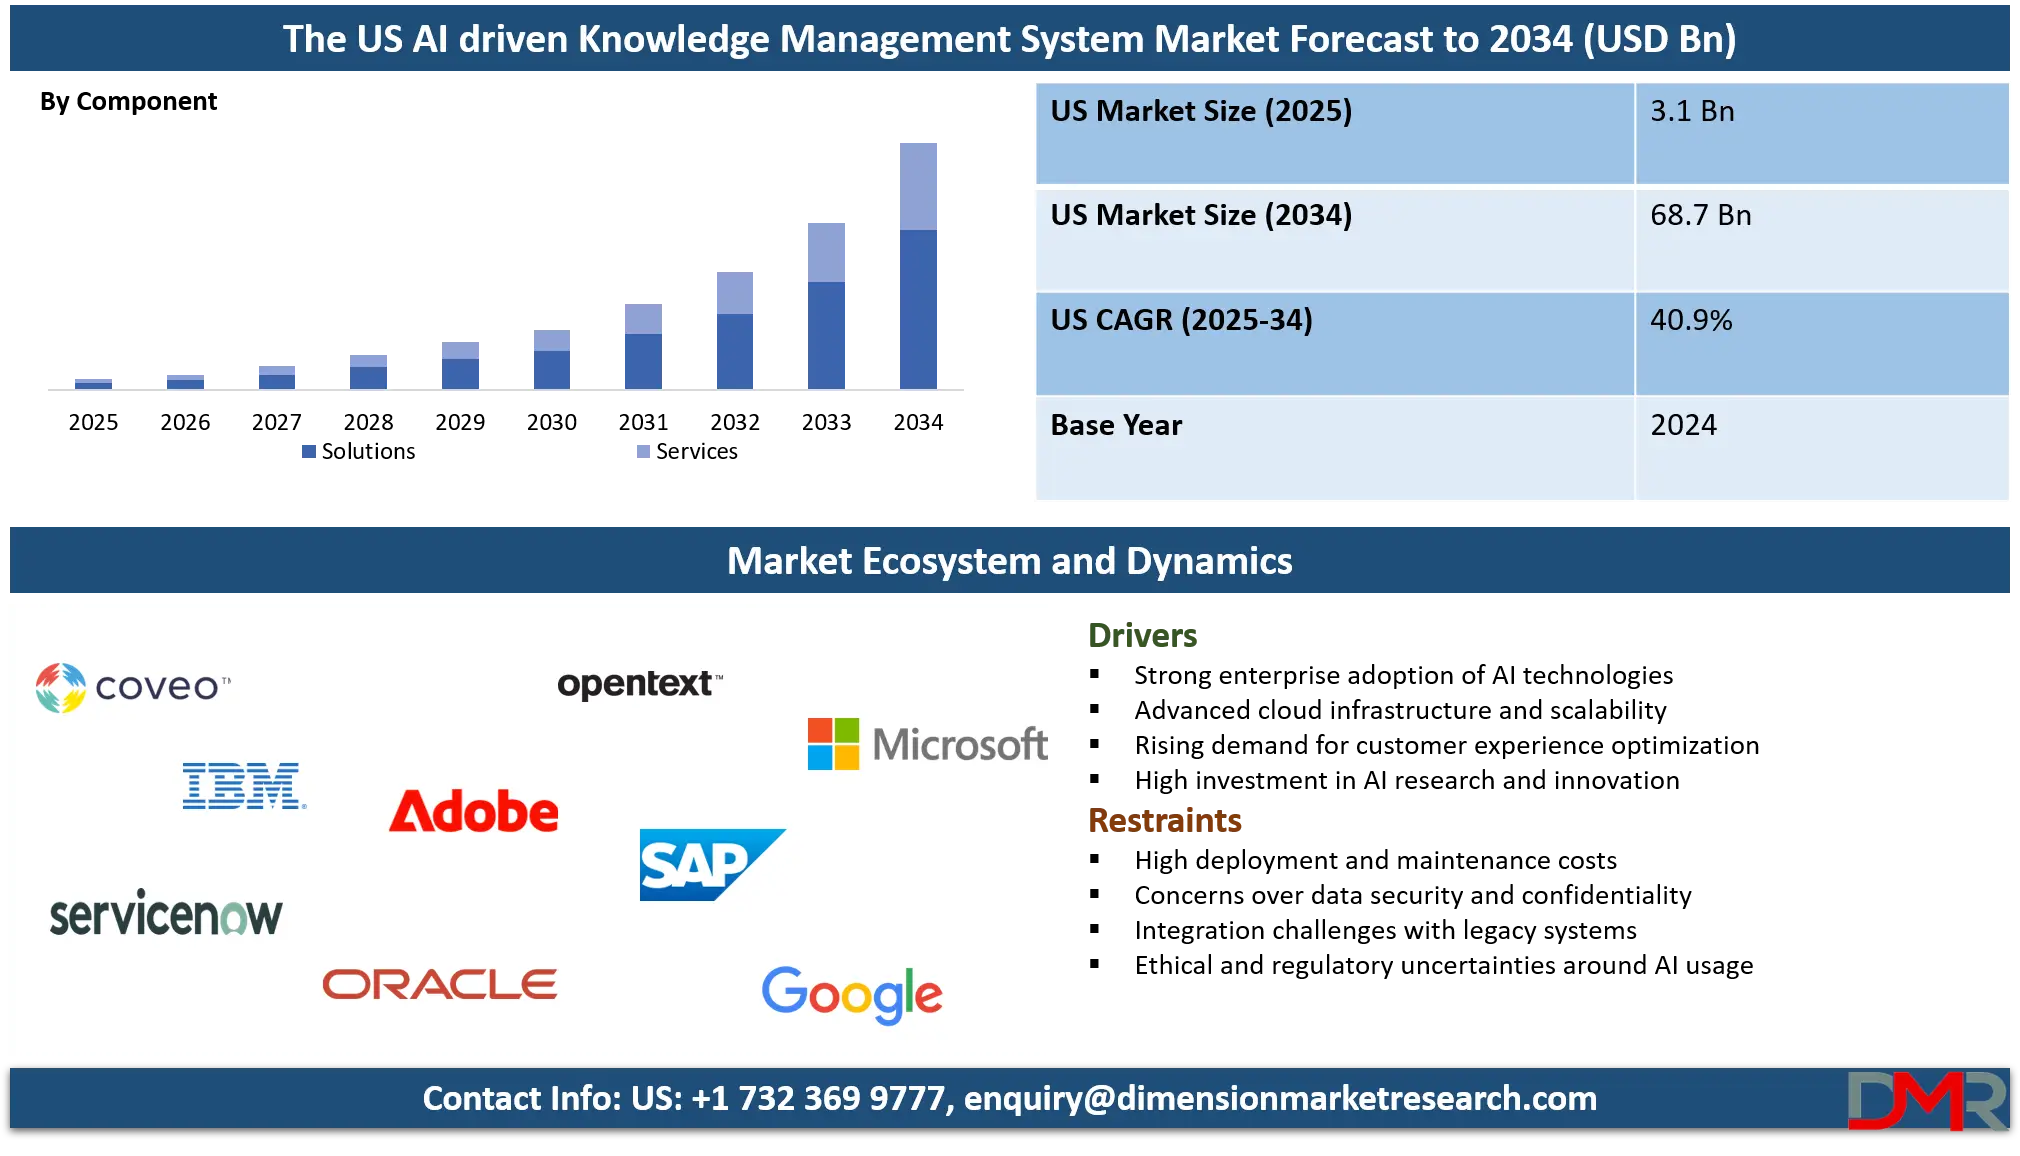This screenshot has height=1156, width=2020.
Task: Click 'Integration challenges with legacy systems'
Action: pyautogui.click(x=1385, y=930)
